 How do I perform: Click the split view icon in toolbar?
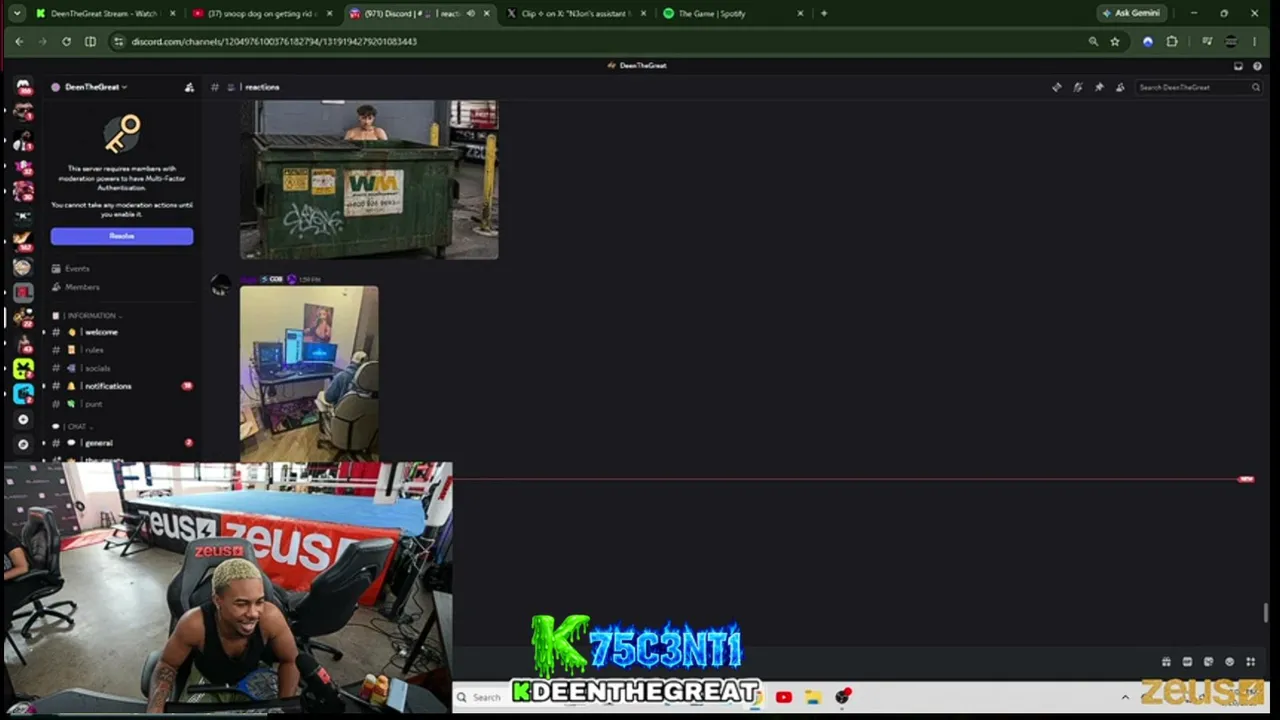90,41
